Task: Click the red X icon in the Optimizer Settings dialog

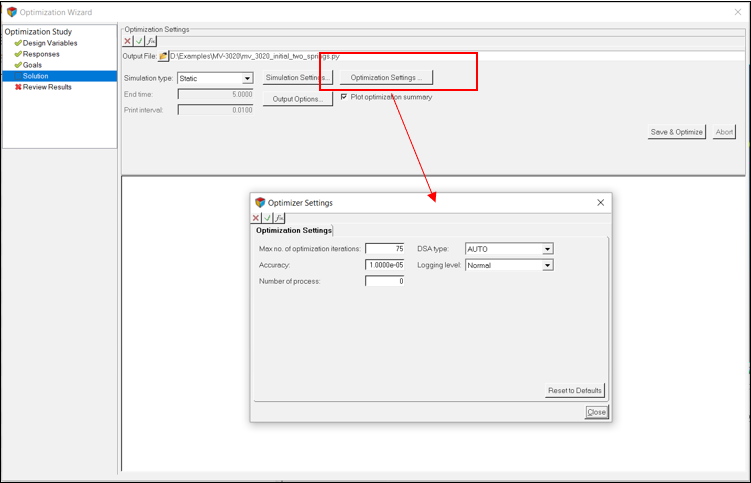Action: tap(256, 218)
